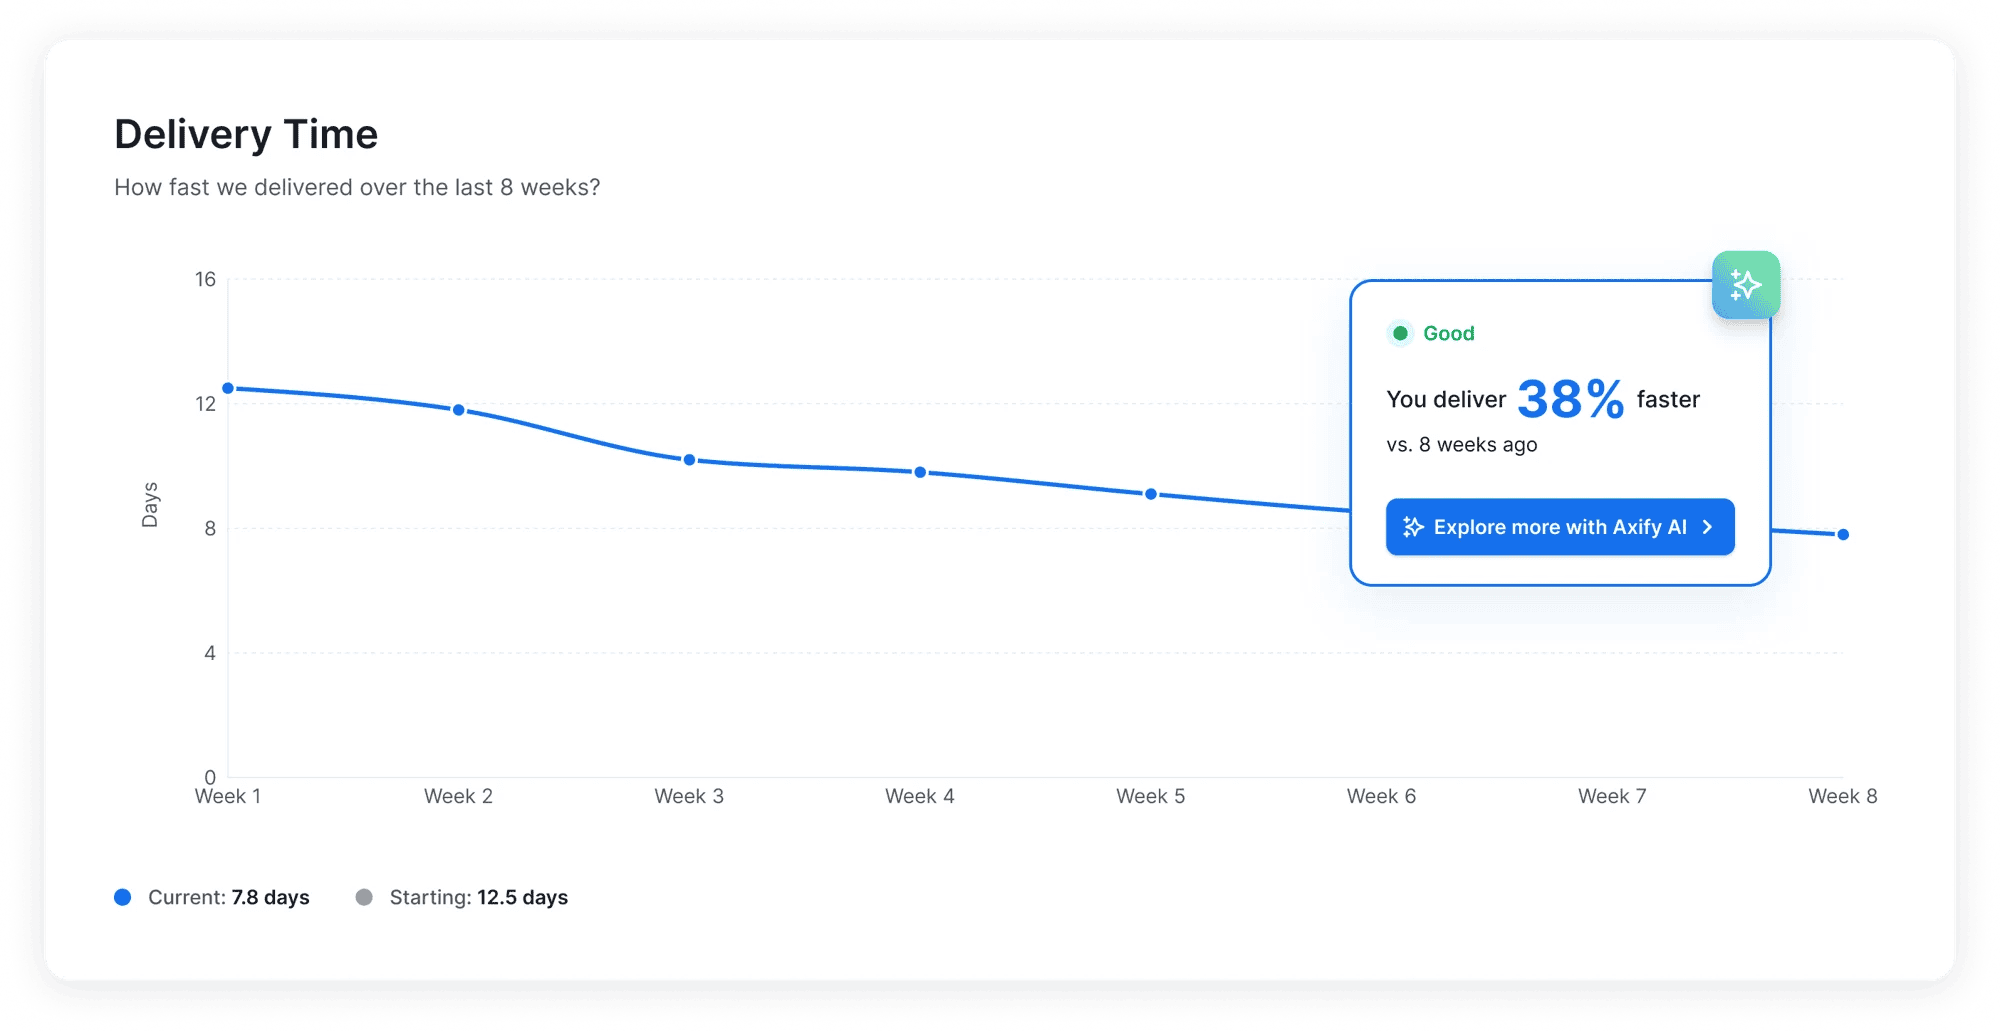
Task: Click the green status dot next to Good
Action: tap(1399, 333)
